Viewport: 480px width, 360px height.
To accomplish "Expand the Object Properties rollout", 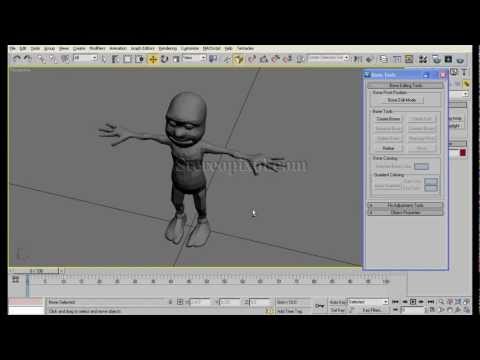I will click(x=405, y=212).
